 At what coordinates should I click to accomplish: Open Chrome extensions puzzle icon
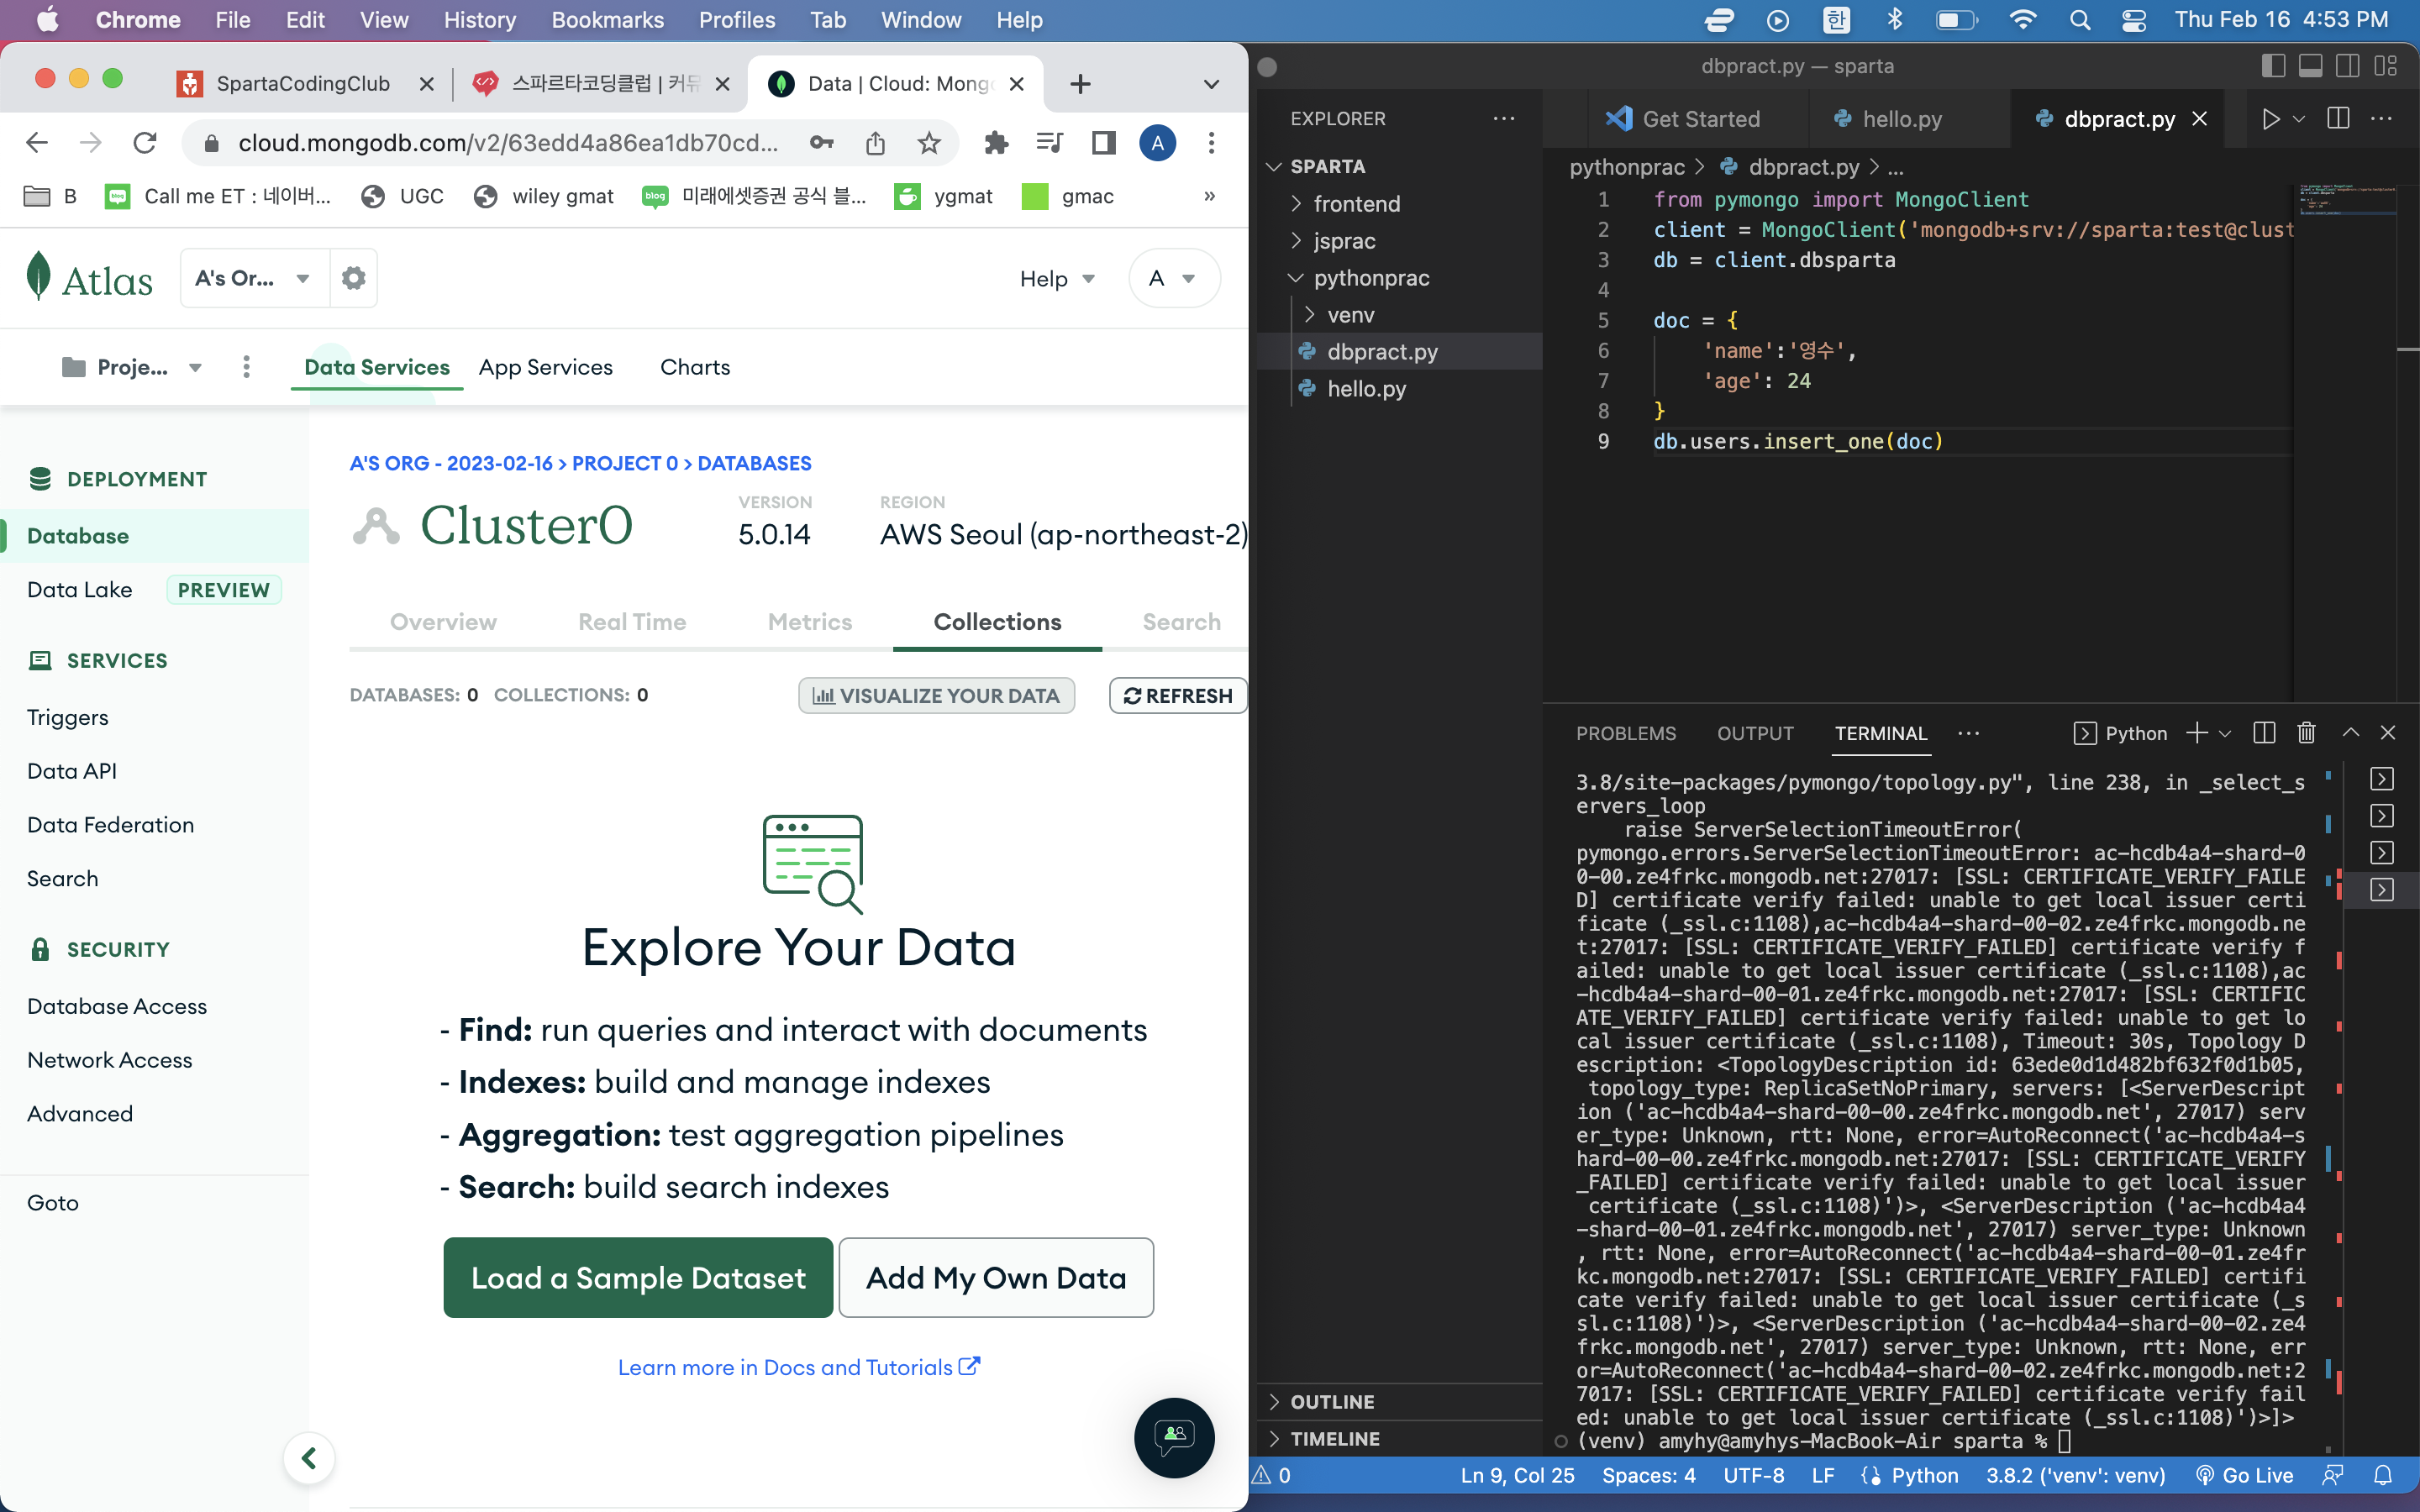coord(996,143)
